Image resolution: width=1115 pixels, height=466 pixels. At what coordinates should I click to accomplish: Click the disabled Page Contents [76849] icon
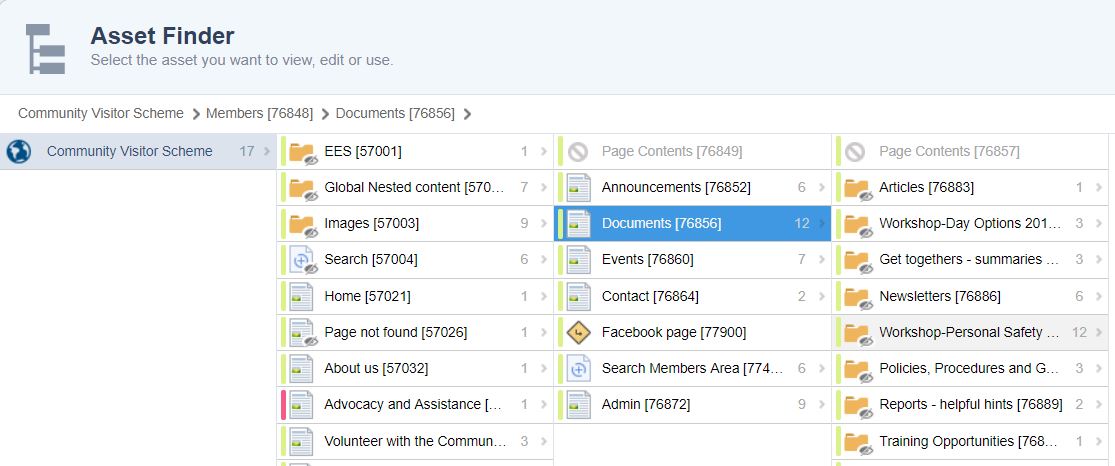578,152
